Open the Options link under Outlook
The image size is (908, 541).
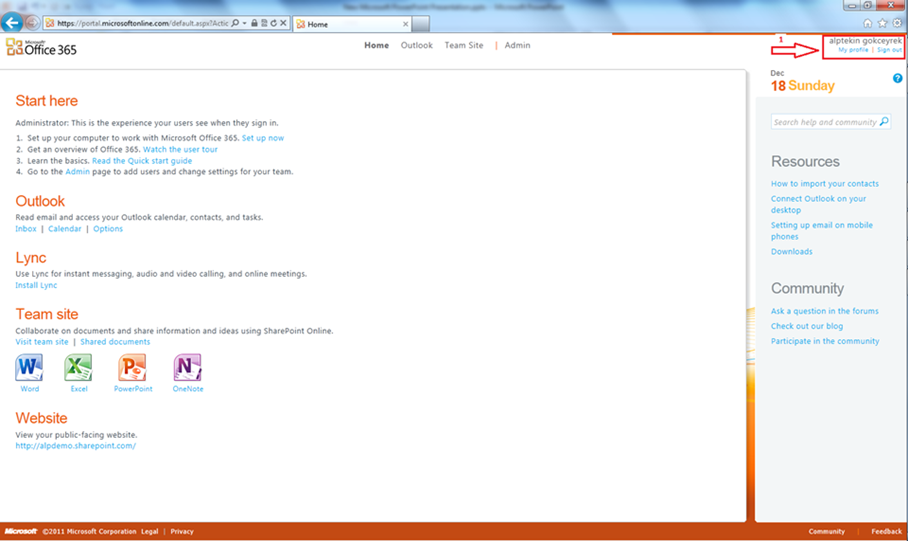(x=108, y=229)
